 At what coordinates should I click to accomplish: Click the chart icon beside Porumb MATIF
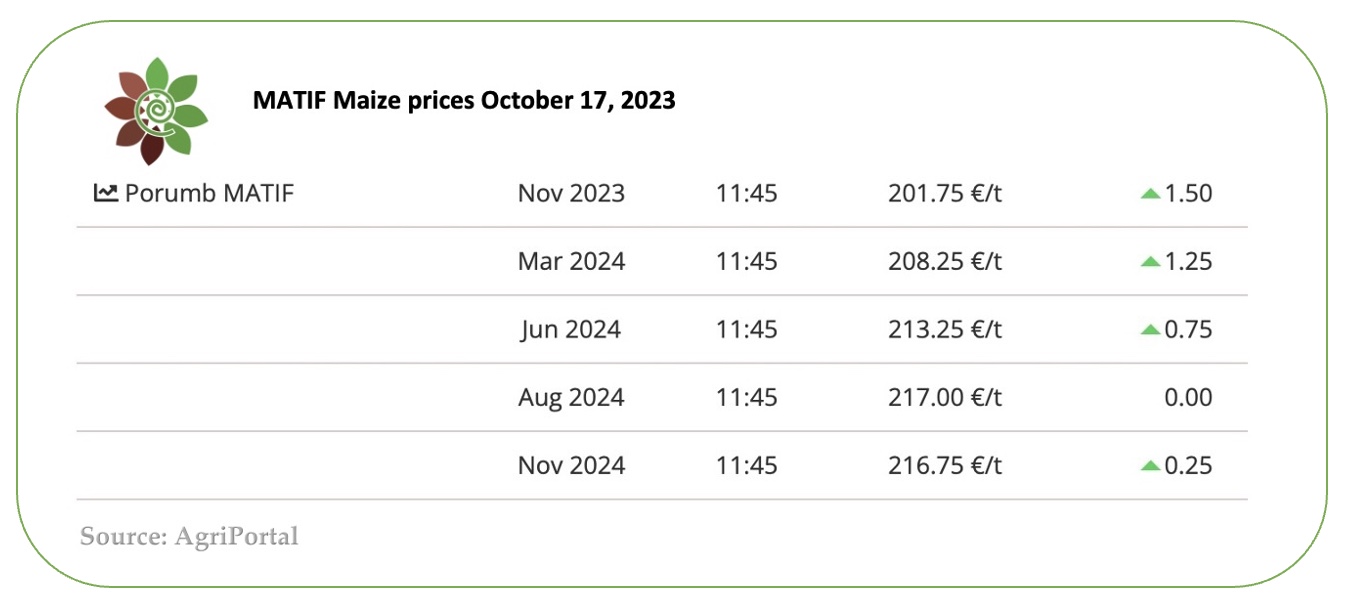tap(106, 192)
